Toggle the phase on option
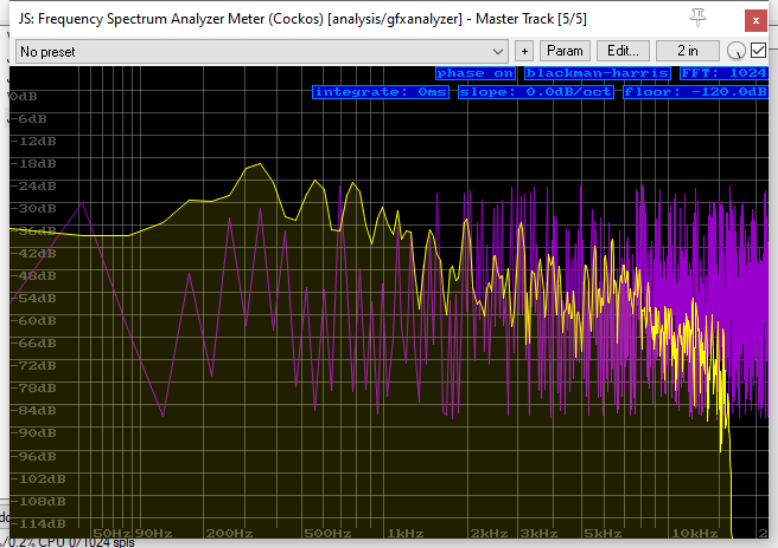Screen dimensions: 778x548 (475, 73)
